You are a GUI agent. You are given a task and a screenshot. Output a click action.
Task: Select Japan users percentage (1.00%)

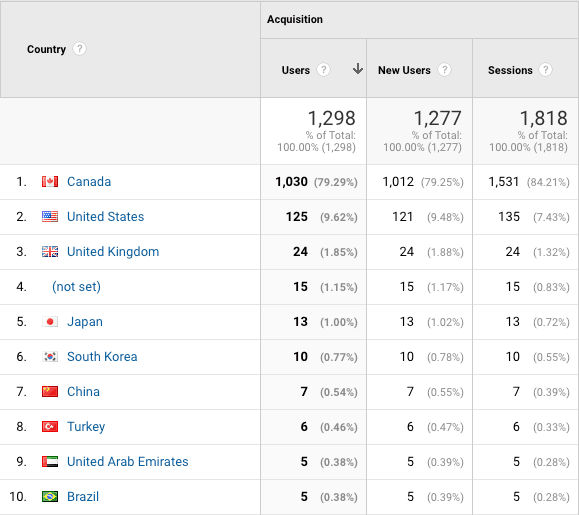pos(339,322)
